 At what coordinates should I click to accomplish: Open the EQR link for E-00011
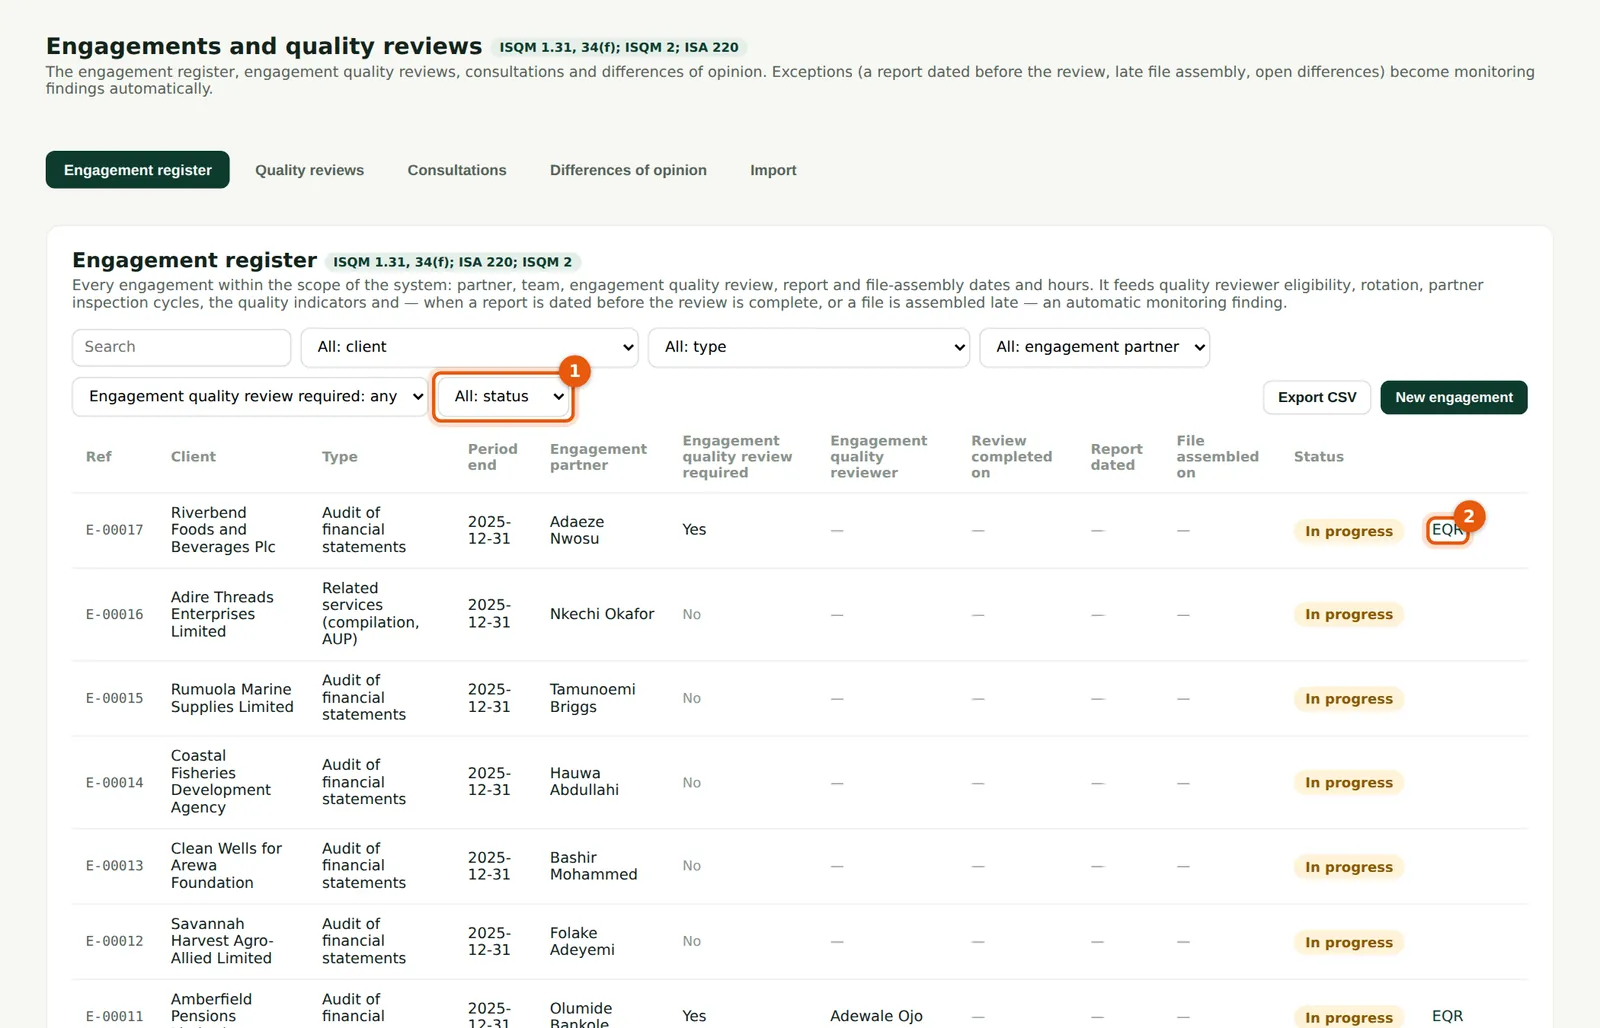pos(1447,1016)
